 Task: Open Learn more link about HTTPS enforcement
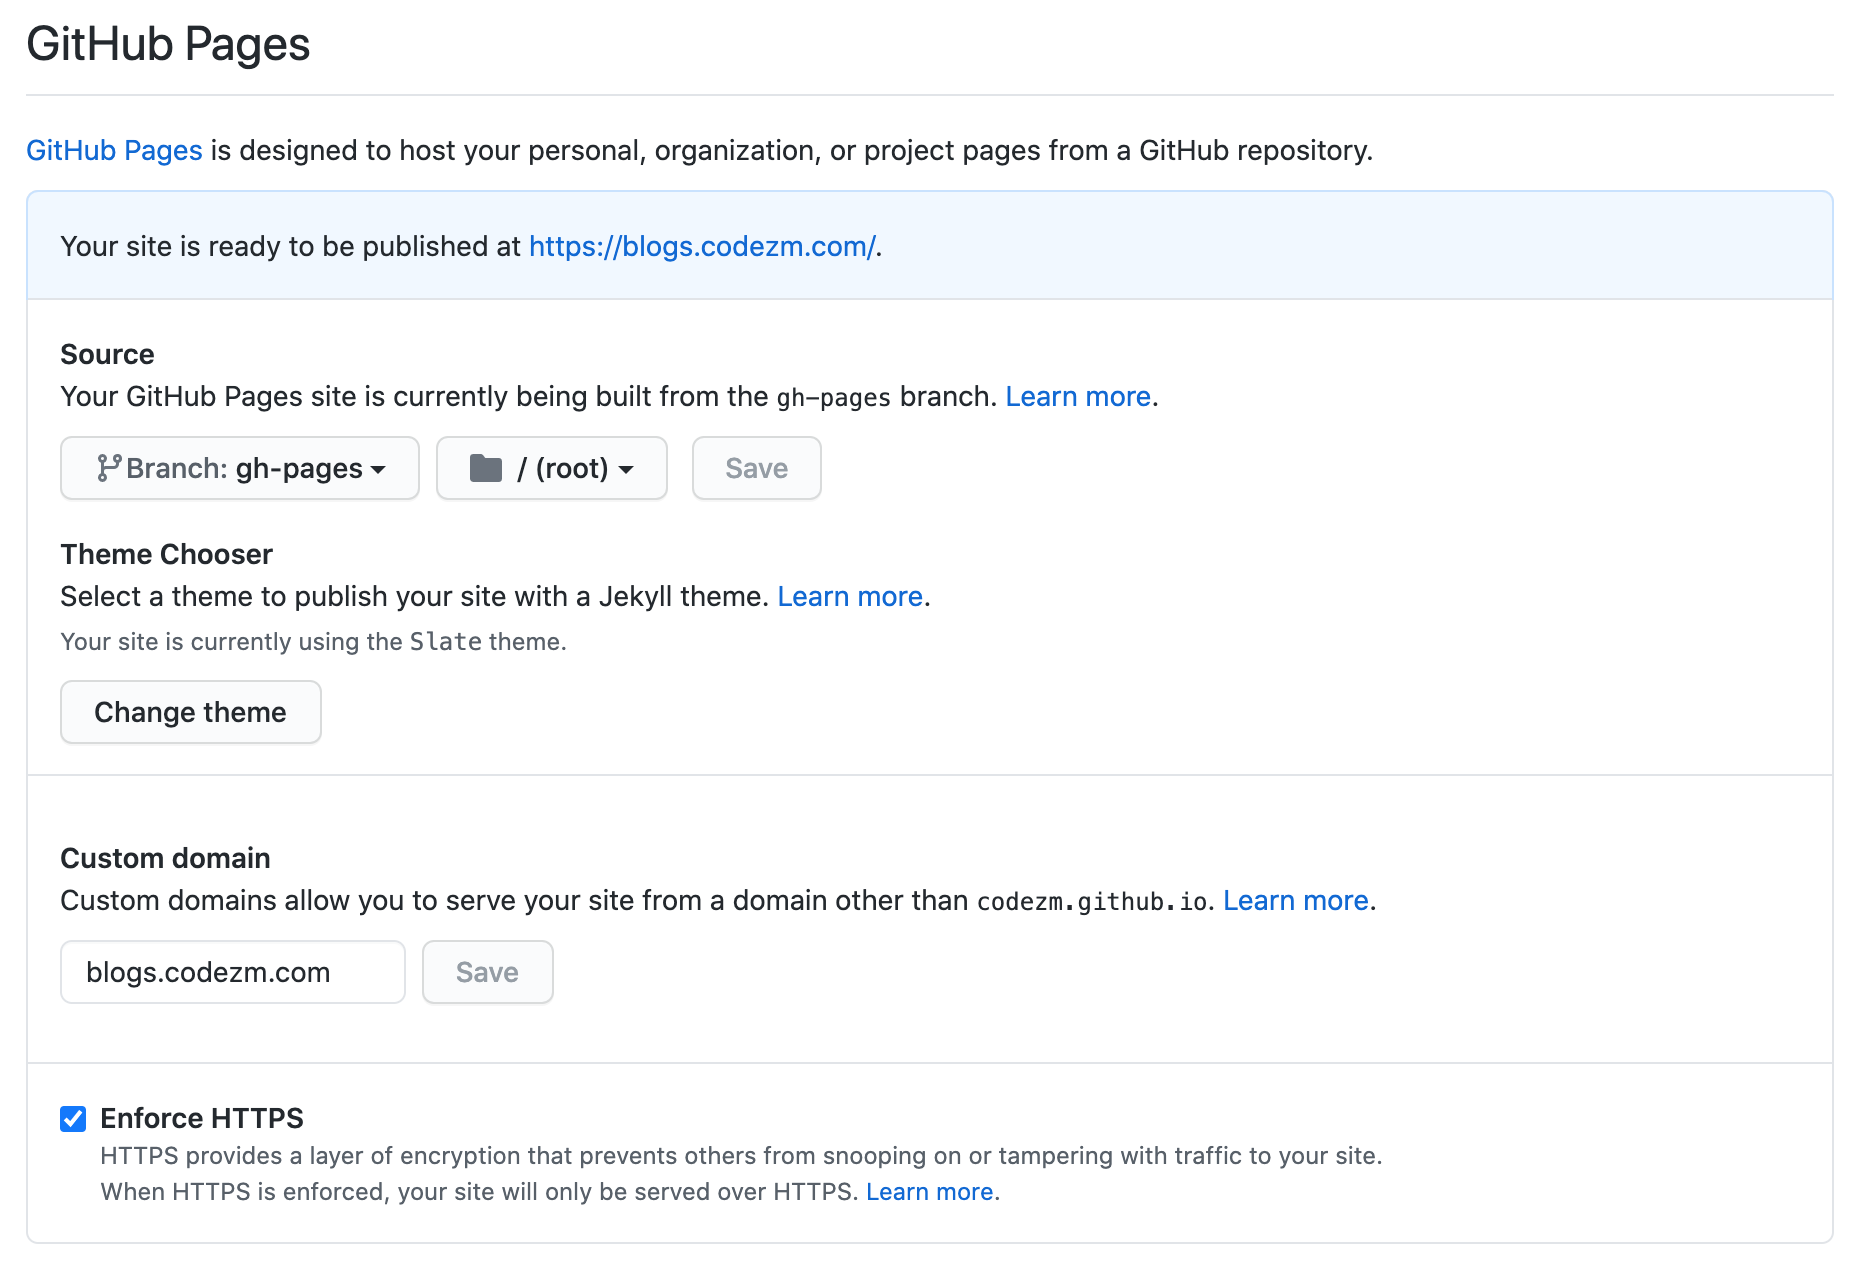coord(929,1192)
